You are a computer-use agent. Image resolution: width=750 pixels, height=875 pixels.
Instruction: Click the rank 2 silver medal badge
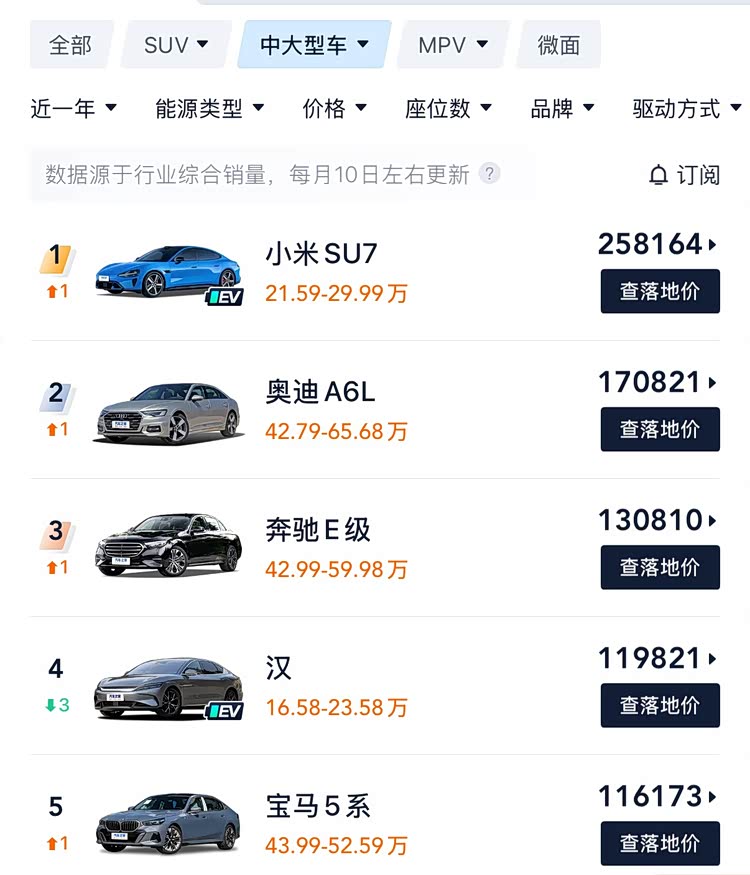click(x=55, y=395)
